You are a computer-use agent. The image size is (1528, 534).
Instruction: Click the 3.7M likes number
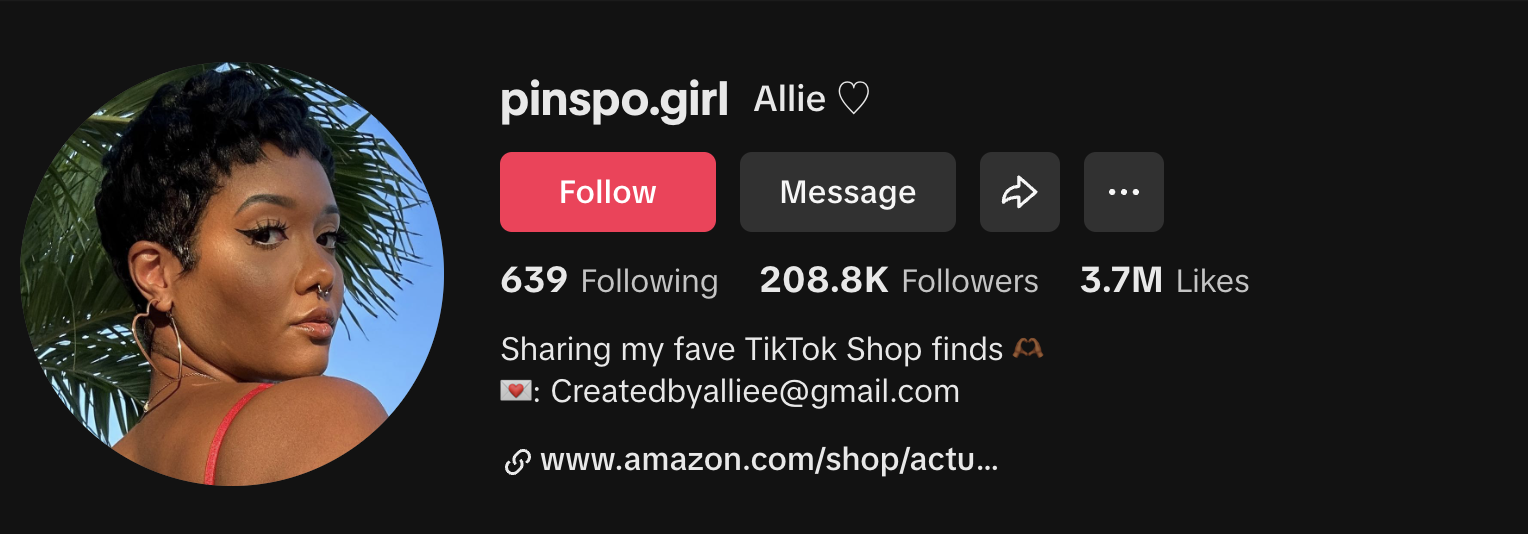(1121, 281)
